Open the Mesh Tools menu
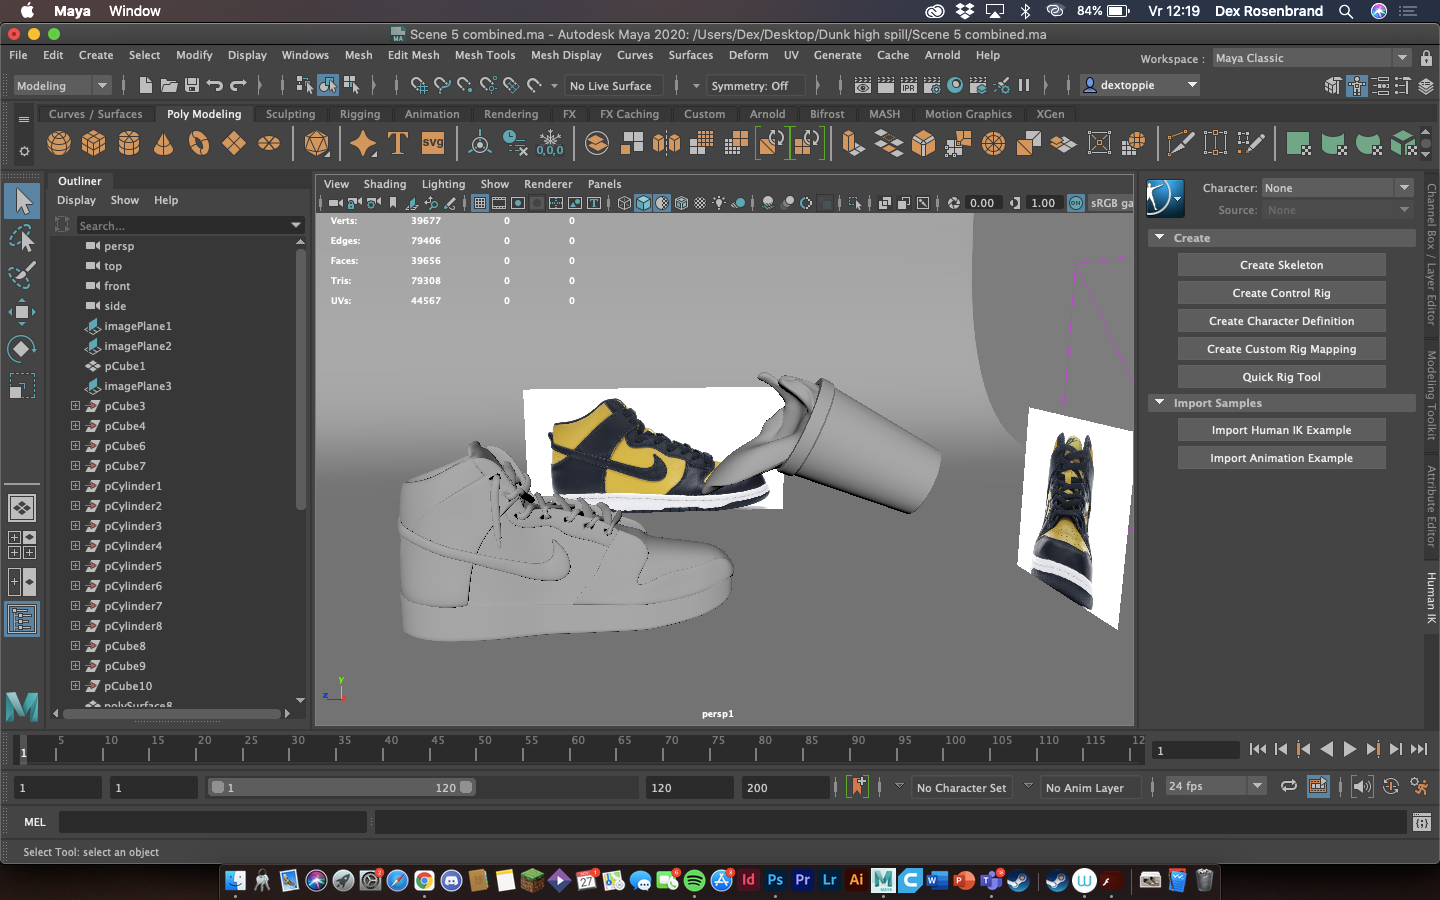The image size is (1440, 900). coord(485,55)
